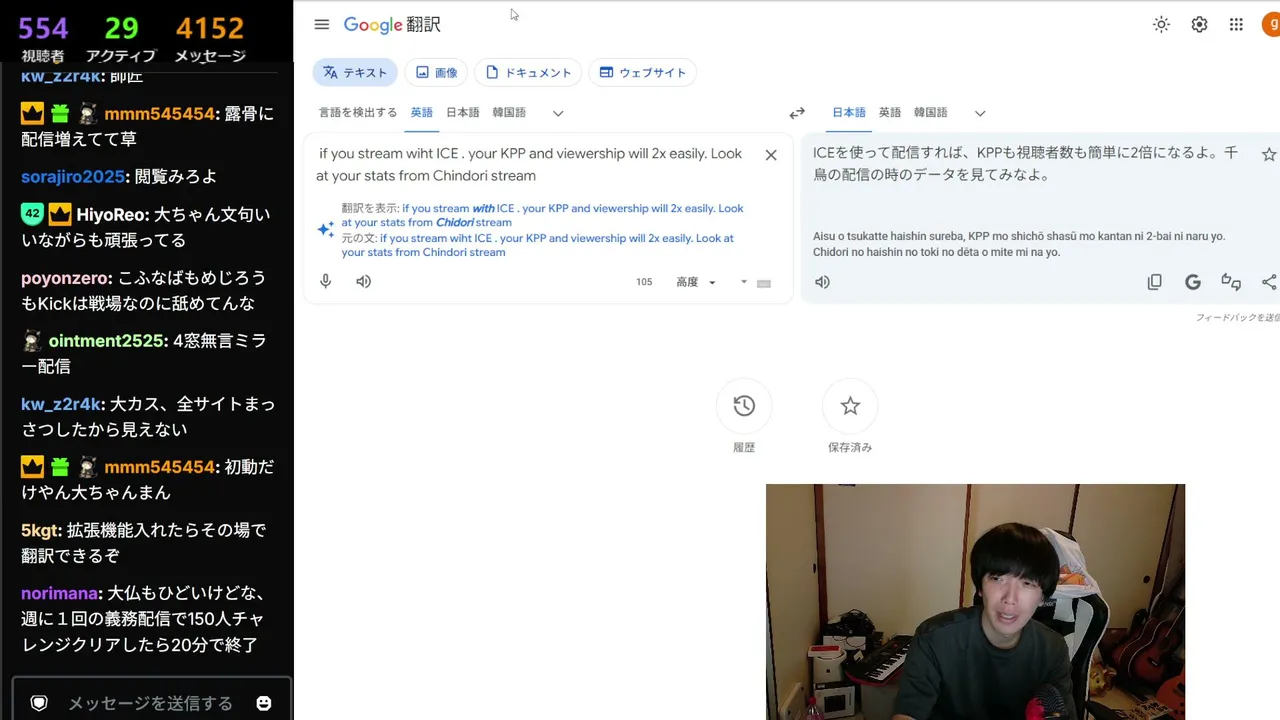Viewport: 1280px width, 720px height.
Task: Click the 42 level badge beside HiyoReo
Action: tap(31, 214)
